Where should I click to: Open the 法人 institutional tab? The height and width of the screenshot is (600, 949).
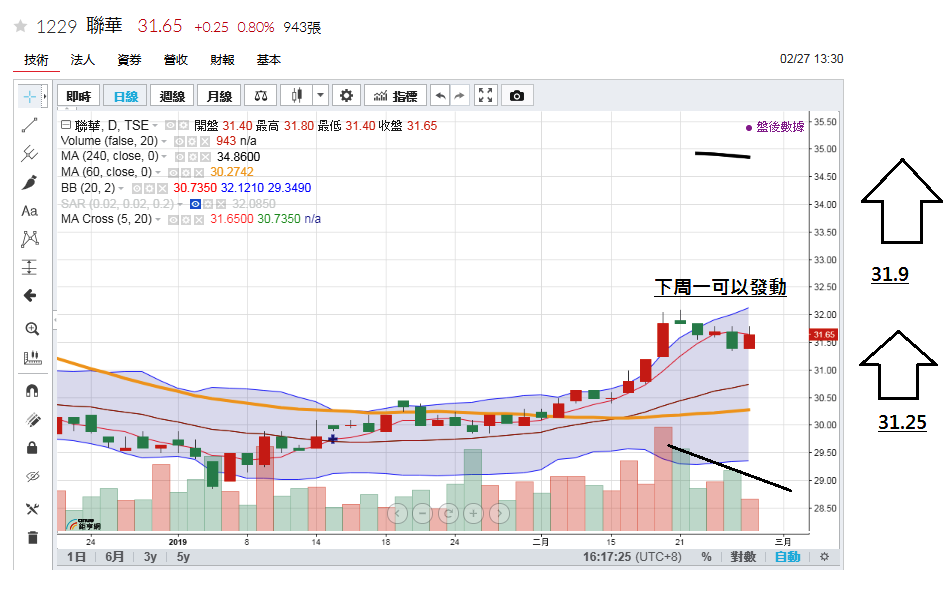[x=82, y=60]
